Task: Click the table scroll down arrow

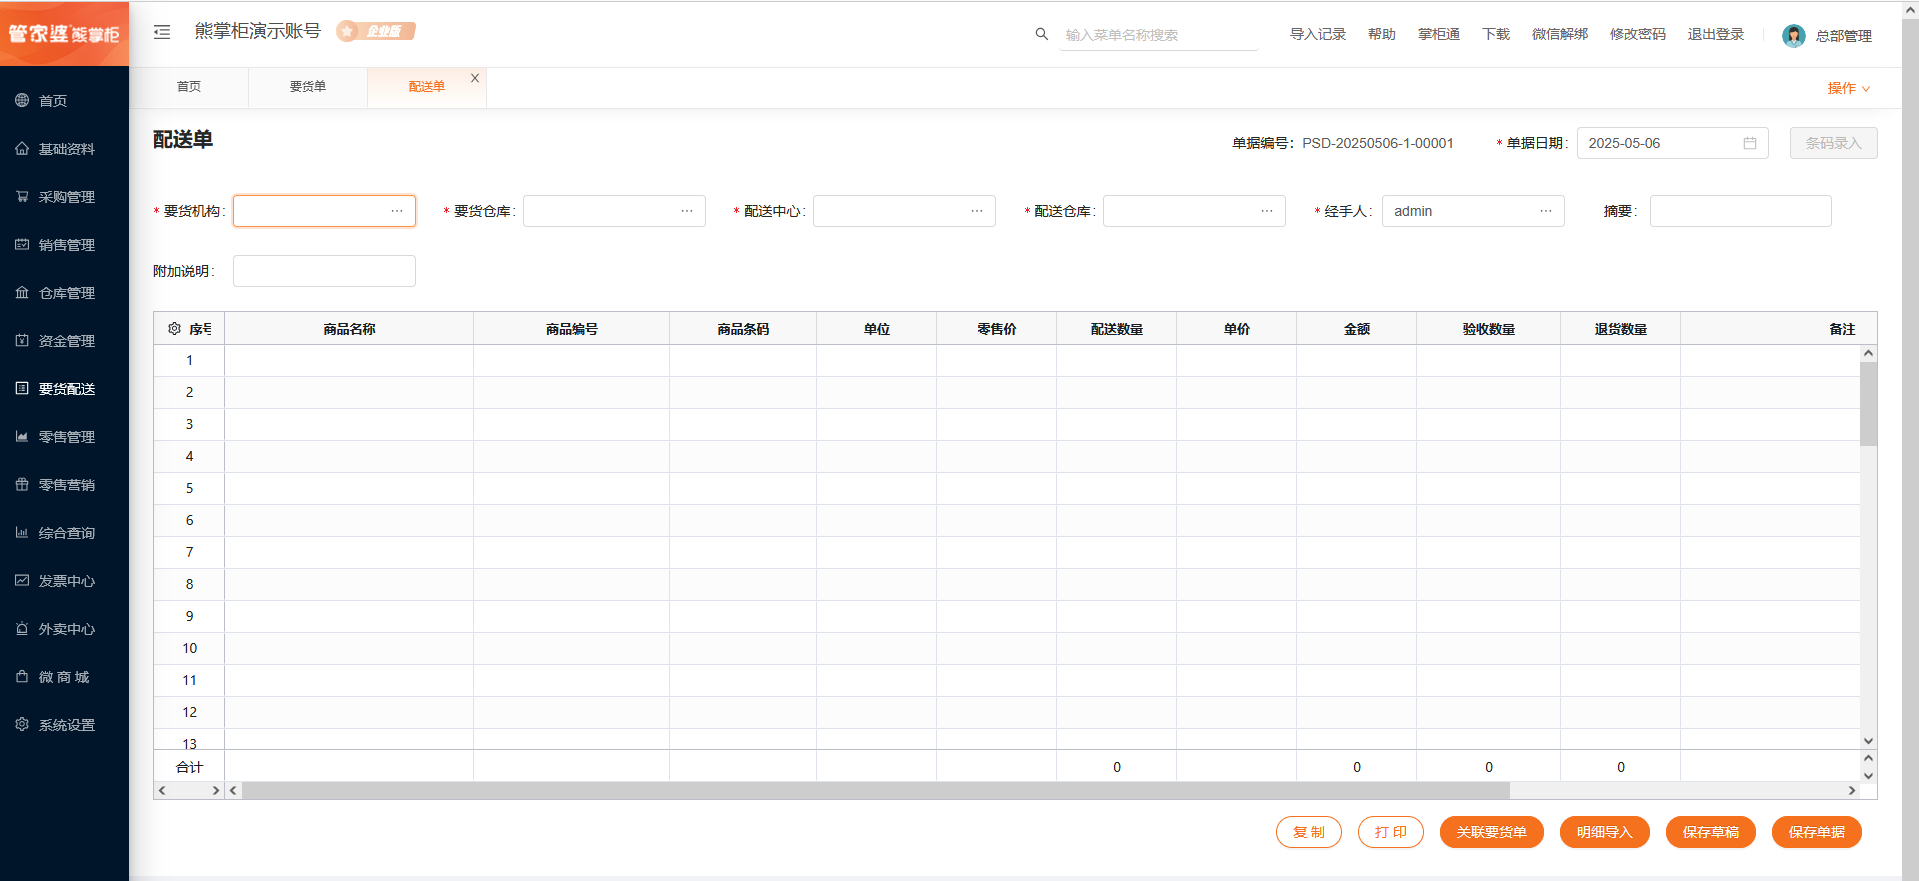Action: coord(1868,741)
